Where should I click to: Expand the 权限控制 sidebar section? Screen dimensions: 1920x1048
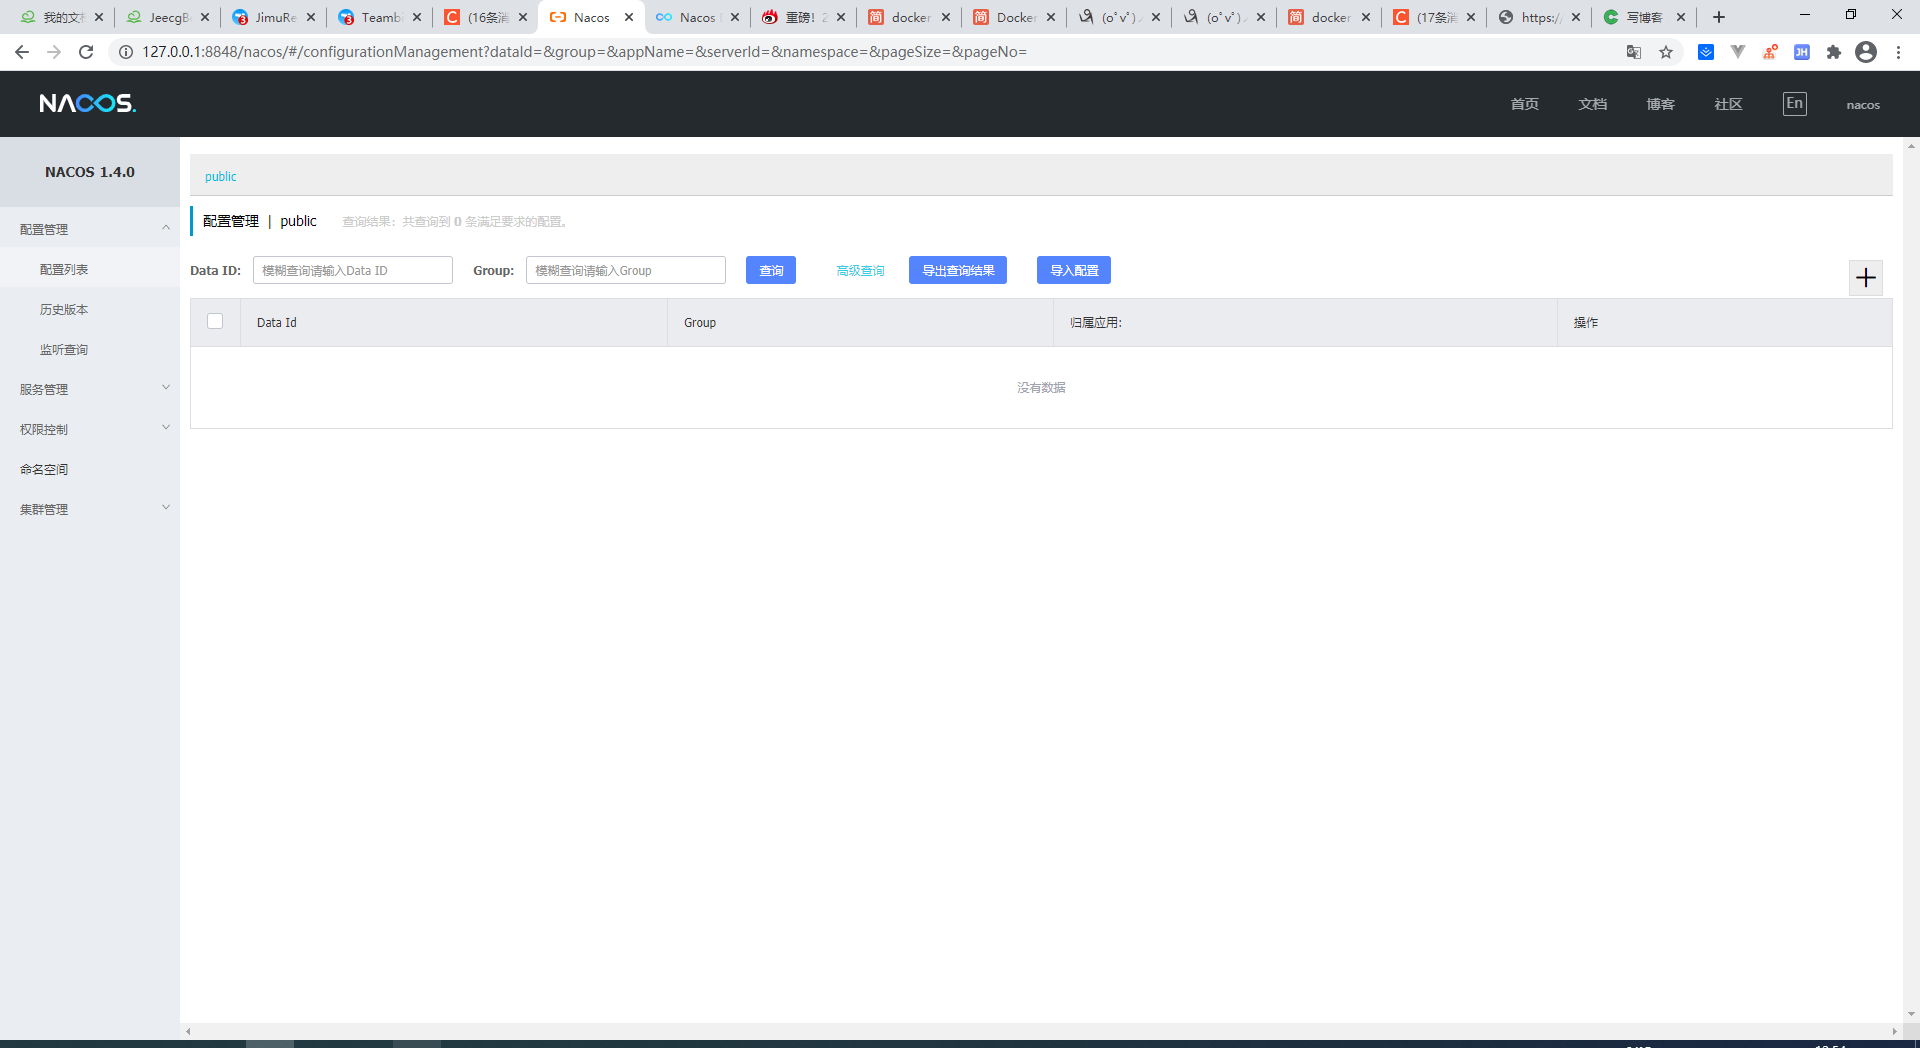click(x=90, y=429)
